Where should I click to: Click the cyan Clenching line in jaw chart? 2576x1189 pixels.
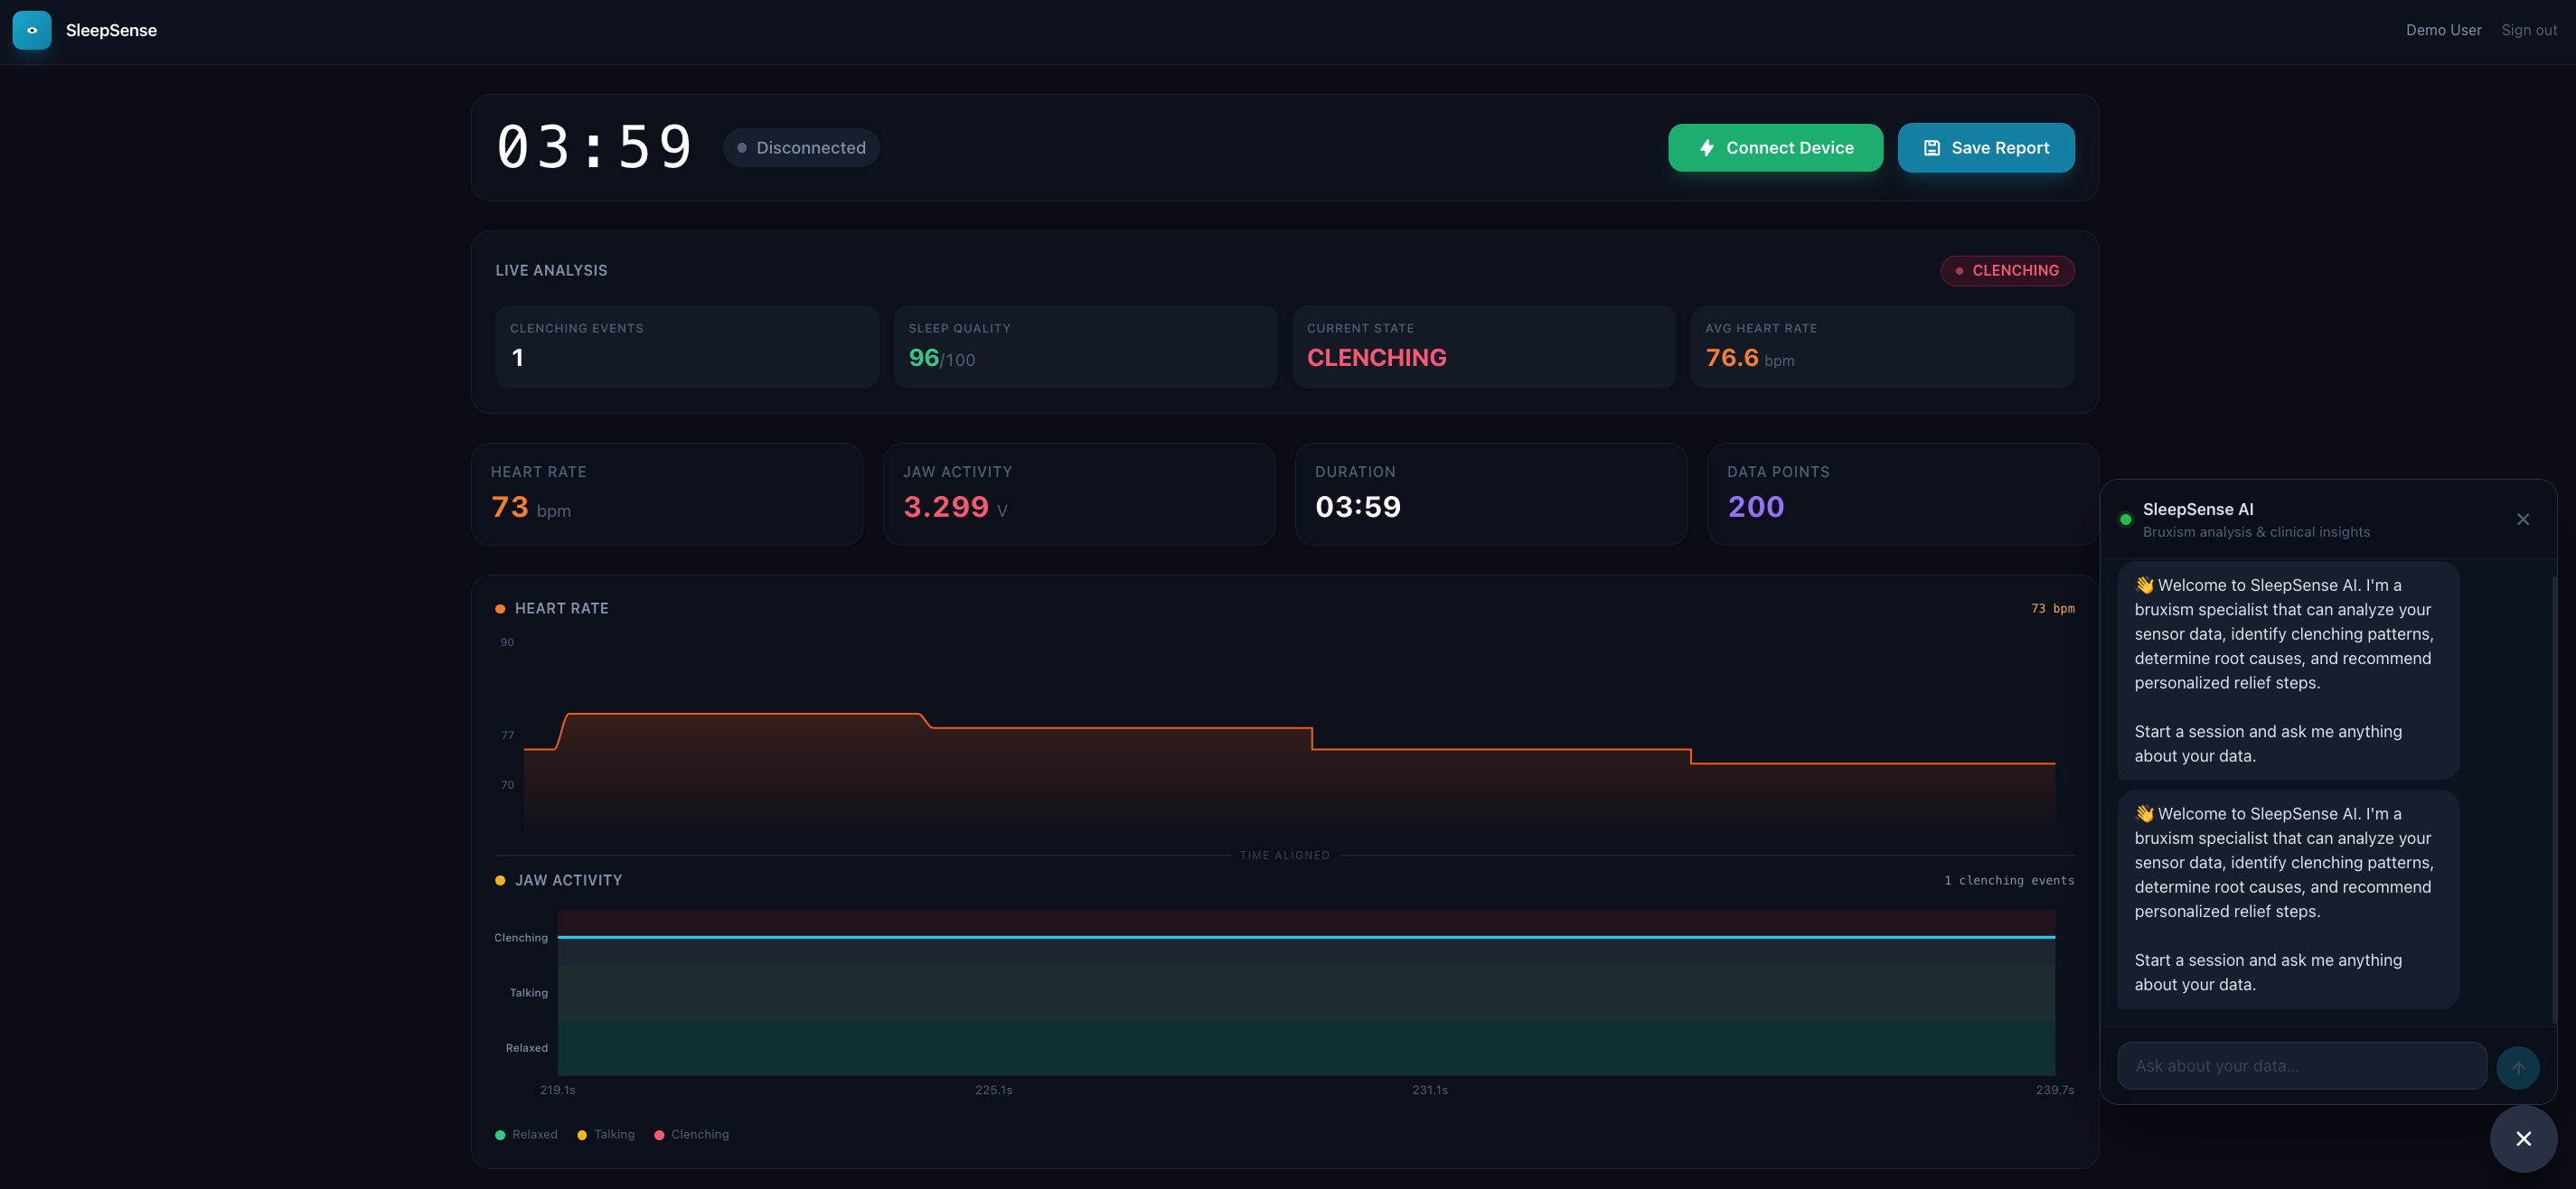[1300, 937]
